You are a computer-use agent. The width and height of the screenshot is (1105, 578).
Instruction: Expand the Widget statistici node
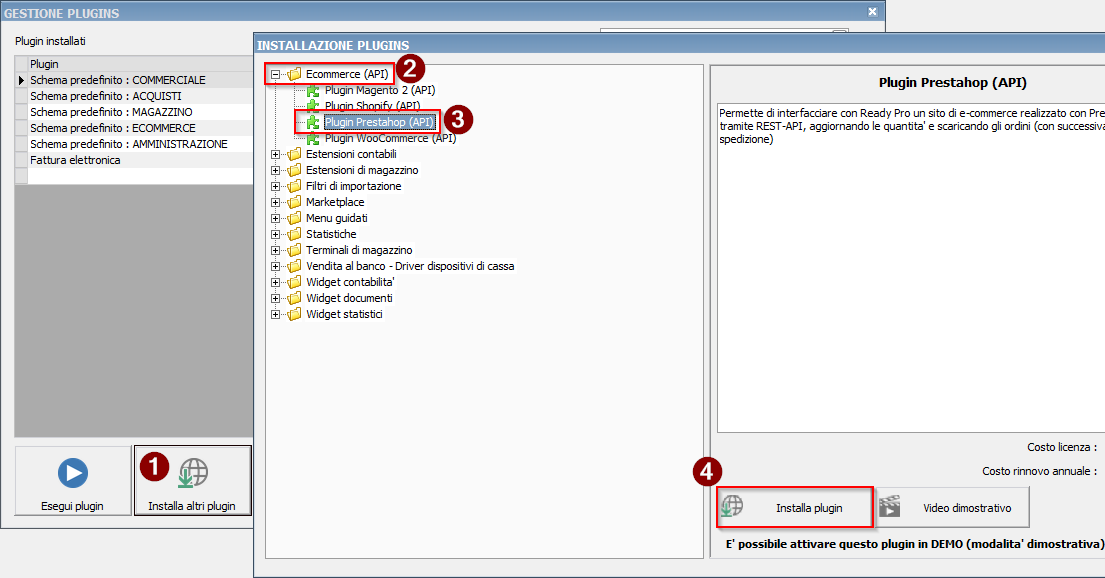276,314
